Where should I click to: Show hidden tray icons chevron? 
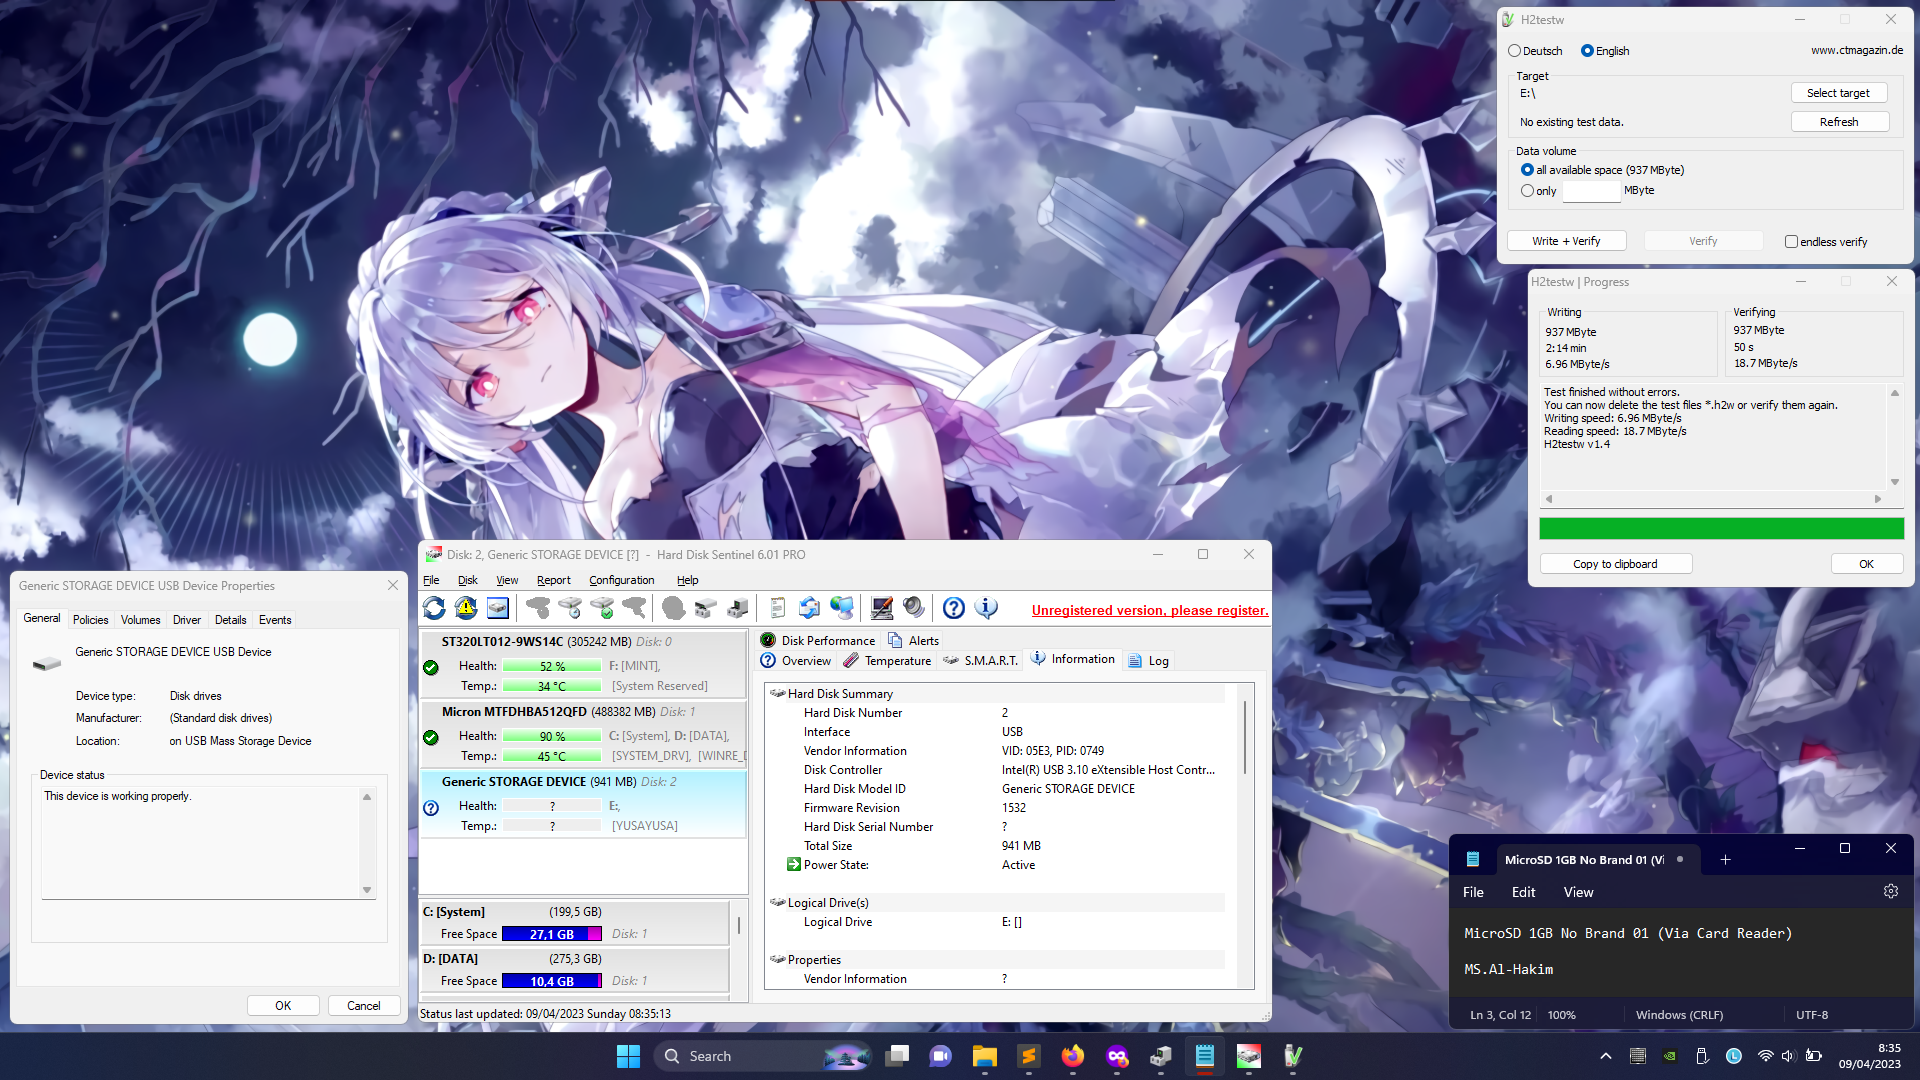pyautogui.click(x=1606, y=1056)
